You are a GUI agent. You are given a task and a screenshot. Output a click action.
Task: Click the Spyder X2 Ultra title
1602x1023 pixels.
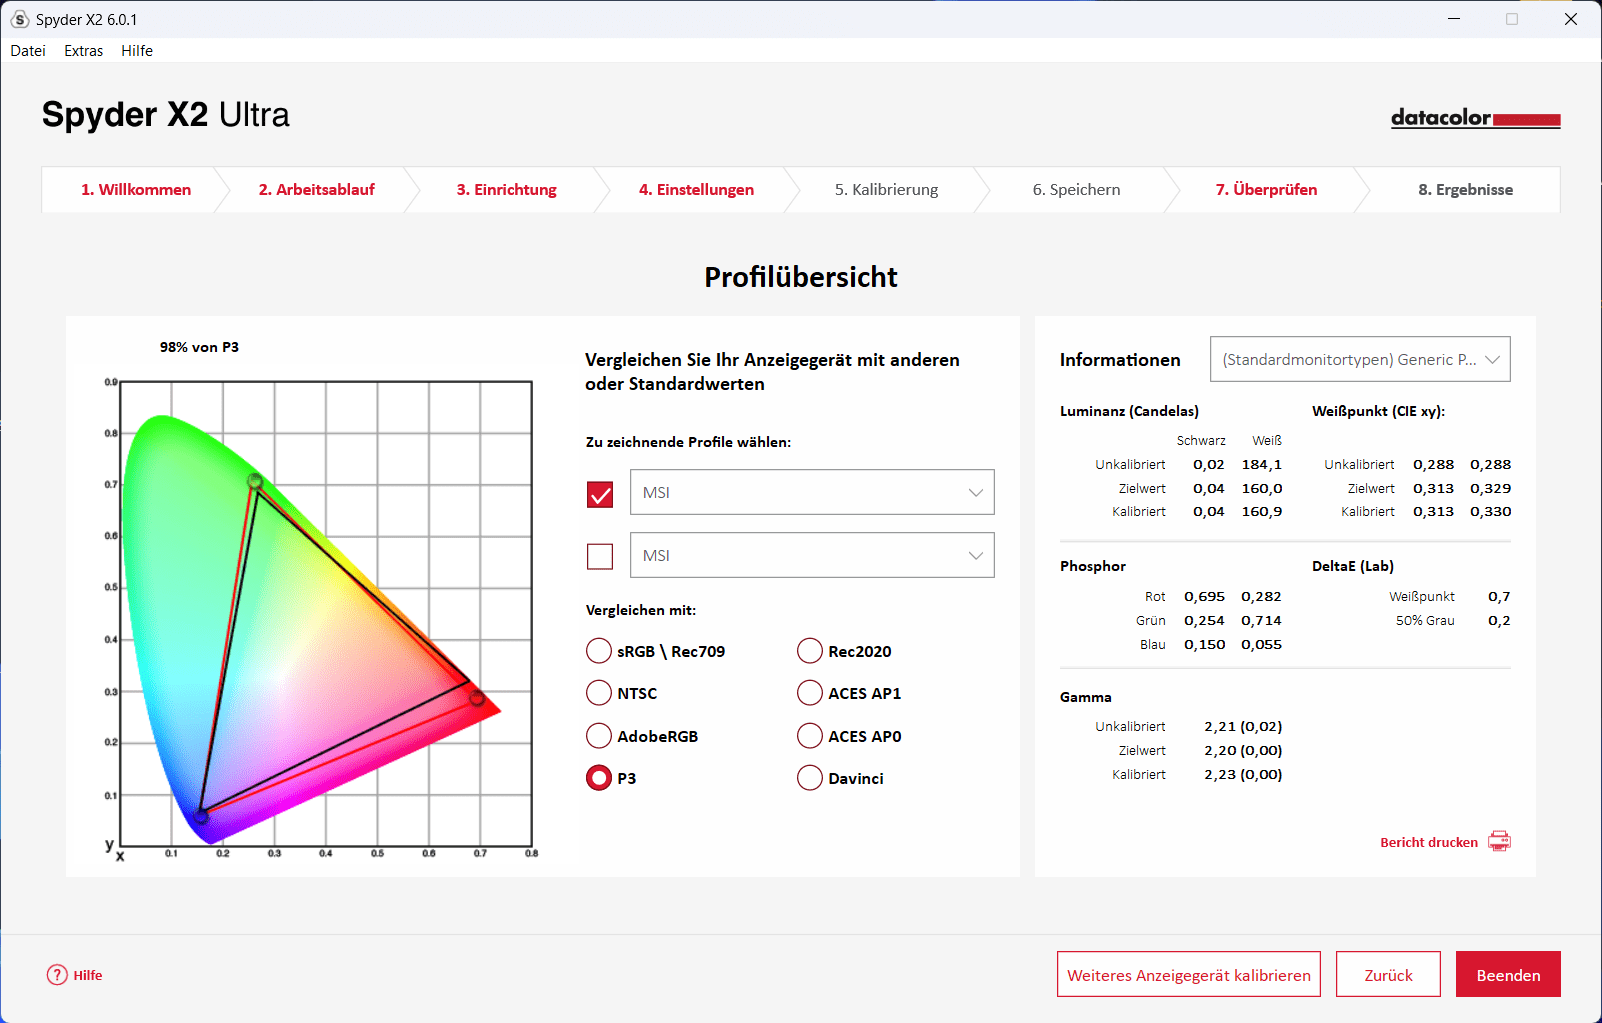(166, 115)
